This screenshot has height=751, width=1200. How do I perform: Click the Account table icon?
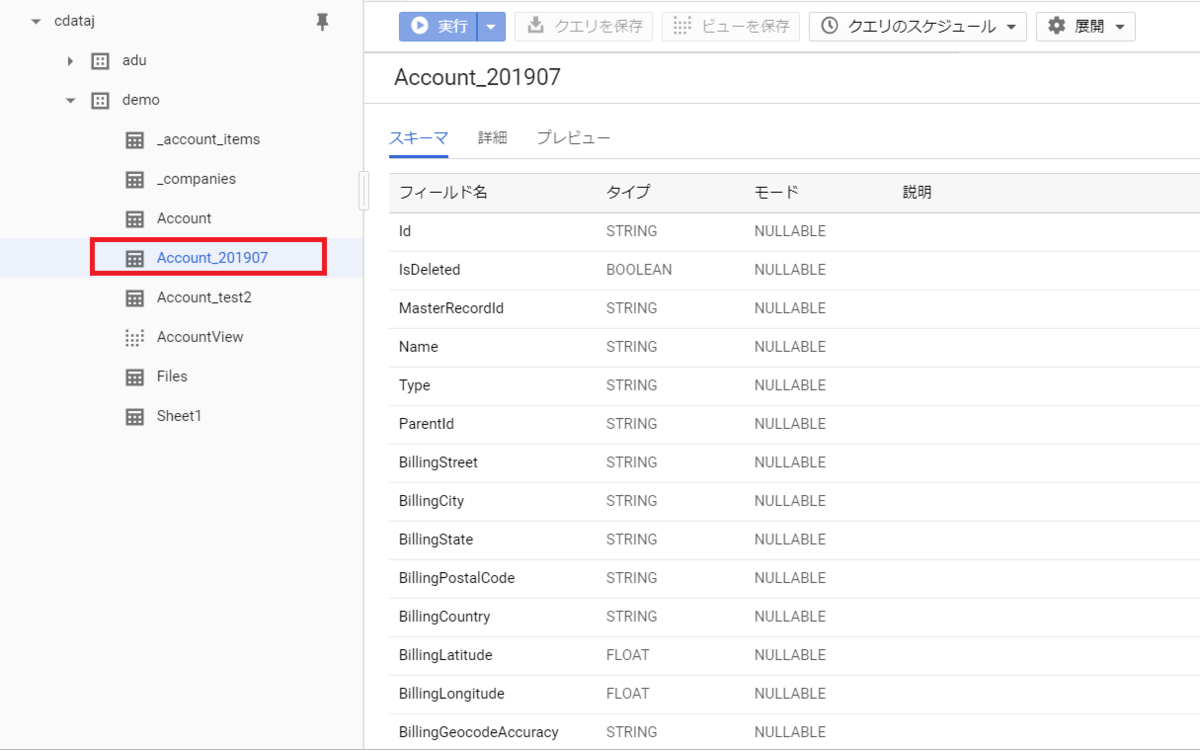tap(135, 219)
